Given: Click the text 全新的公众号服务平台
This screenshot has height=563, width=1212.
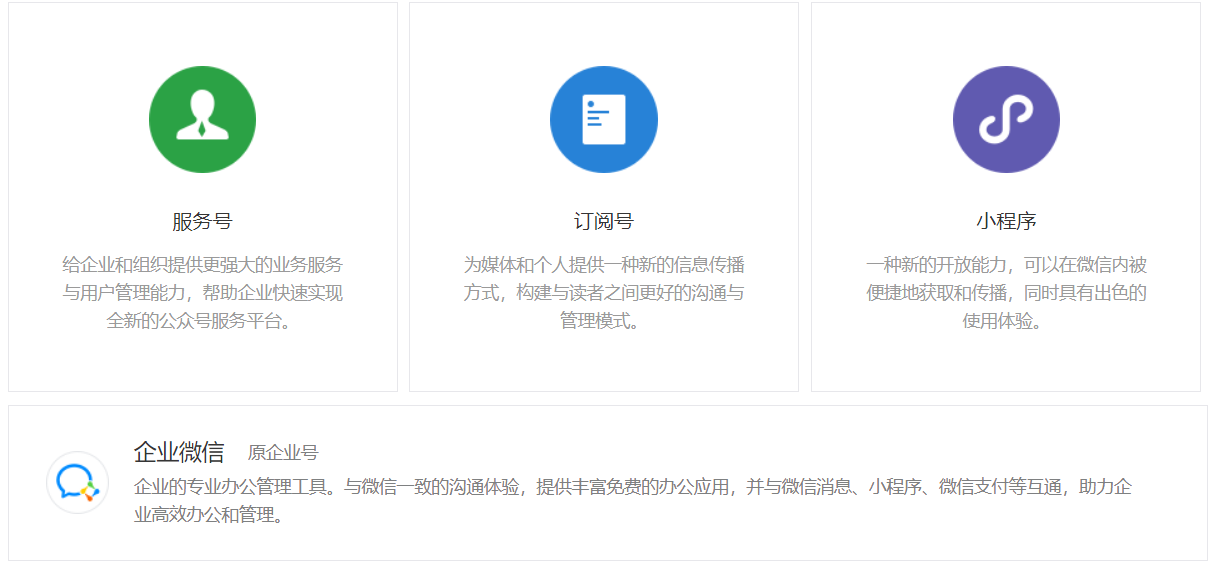Looking at the screenshot, I should click(x=202, y=321).
